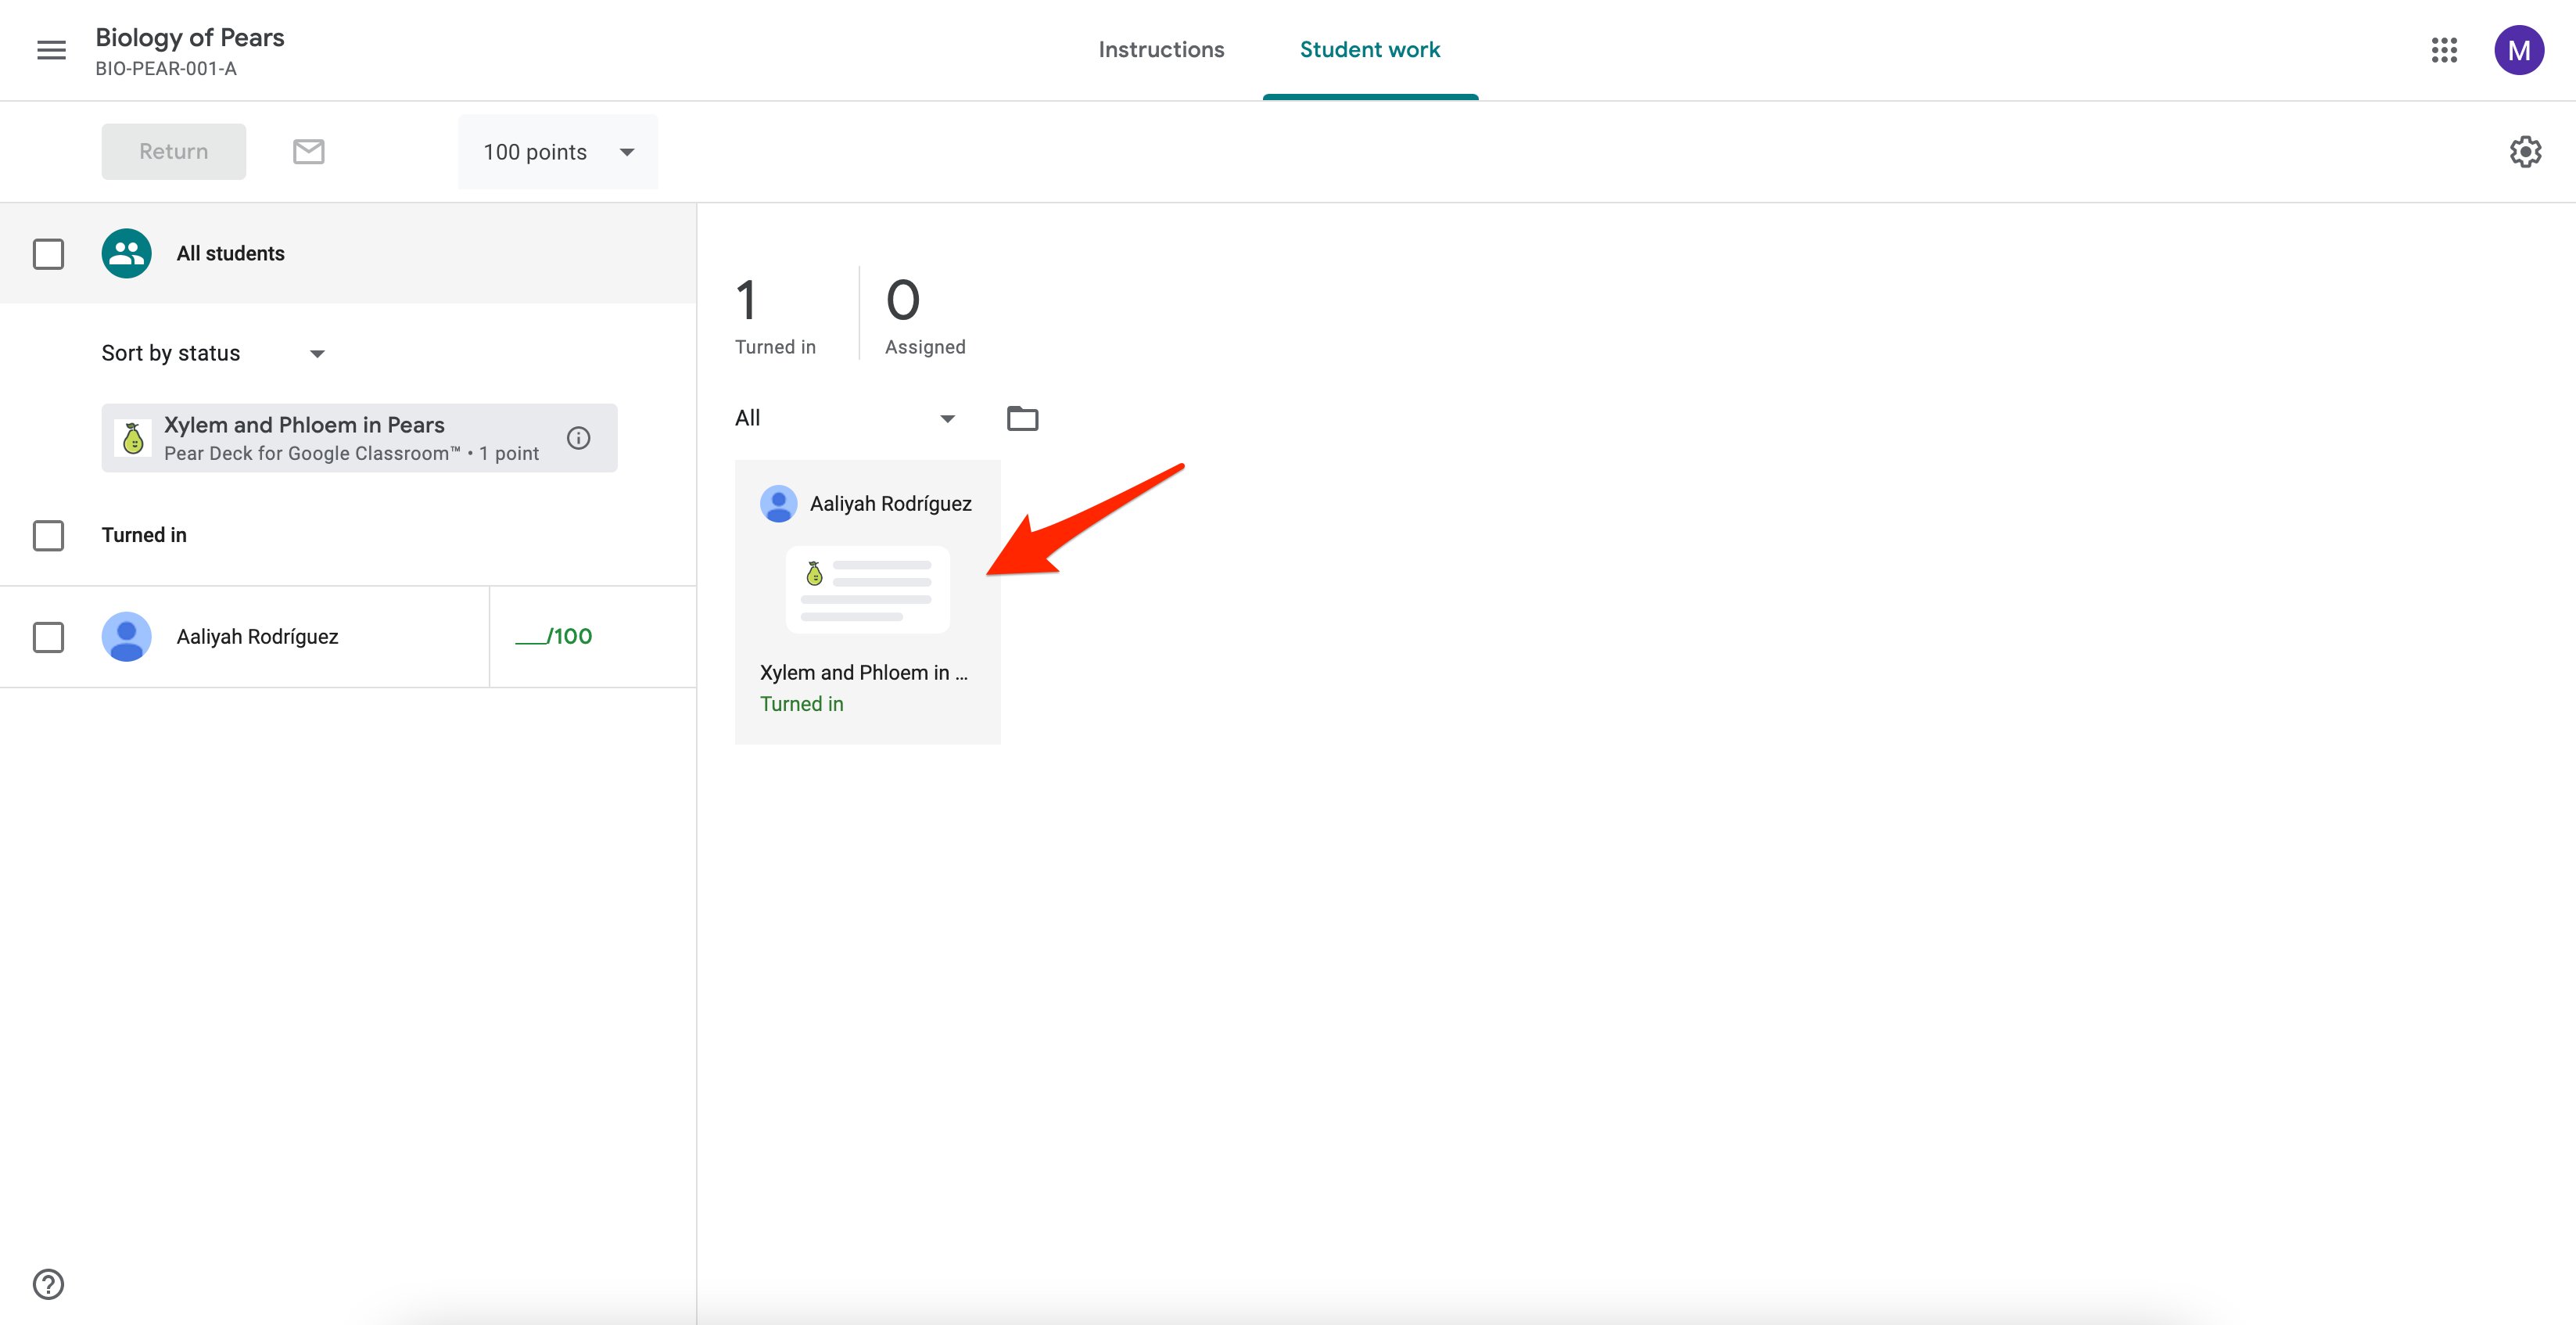Click the All students label
Screen dimensions: 2576x1325
(230, 254)
